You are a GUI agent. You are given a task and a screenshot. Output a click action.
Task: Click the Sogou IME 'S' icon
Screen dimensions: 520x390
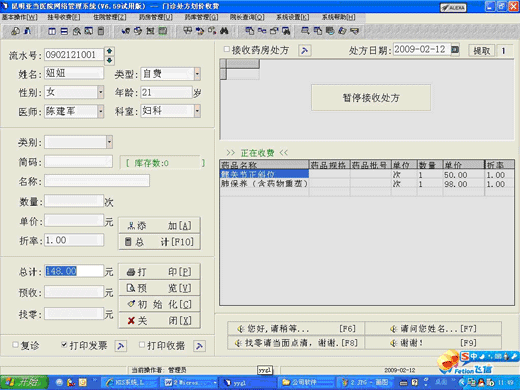465,356
